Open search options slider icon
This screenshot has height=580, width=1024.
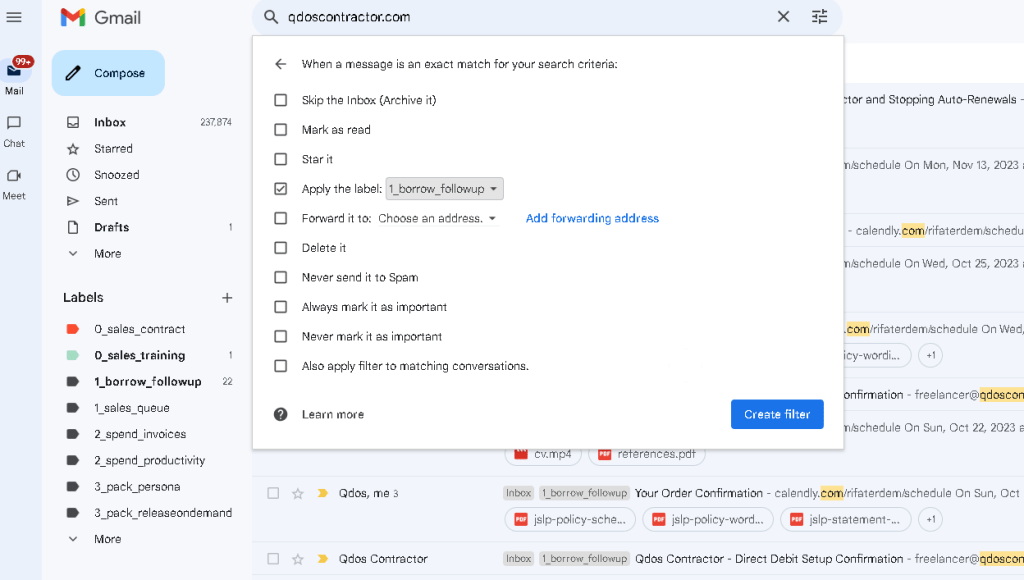click(x=820, y=17)
